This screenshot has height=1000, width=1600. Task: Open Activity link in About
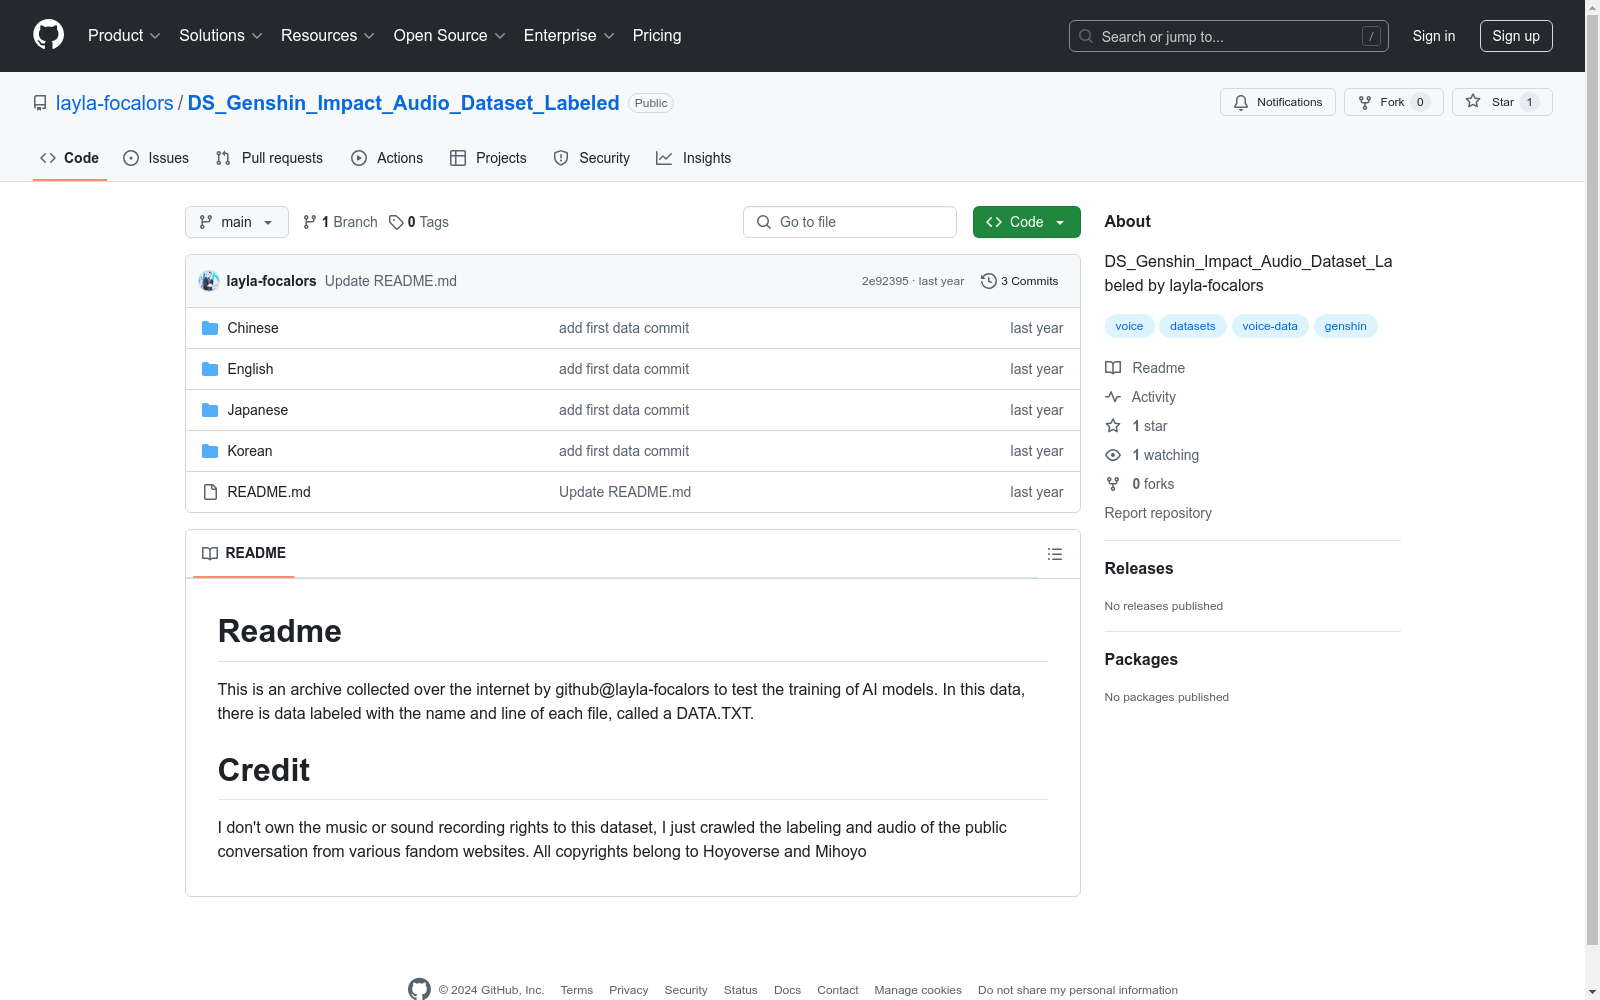1141,397
